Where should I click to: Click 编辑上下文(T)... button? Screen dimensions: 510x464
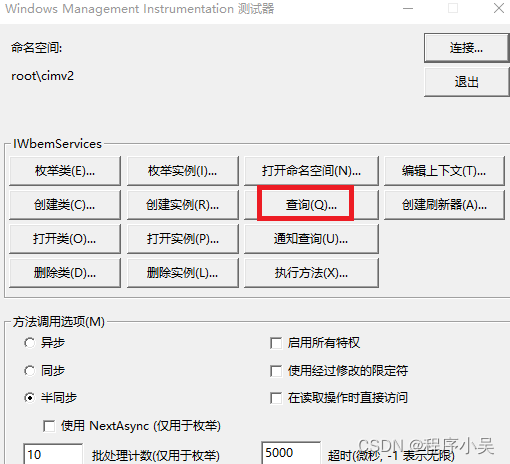[444, 171]
